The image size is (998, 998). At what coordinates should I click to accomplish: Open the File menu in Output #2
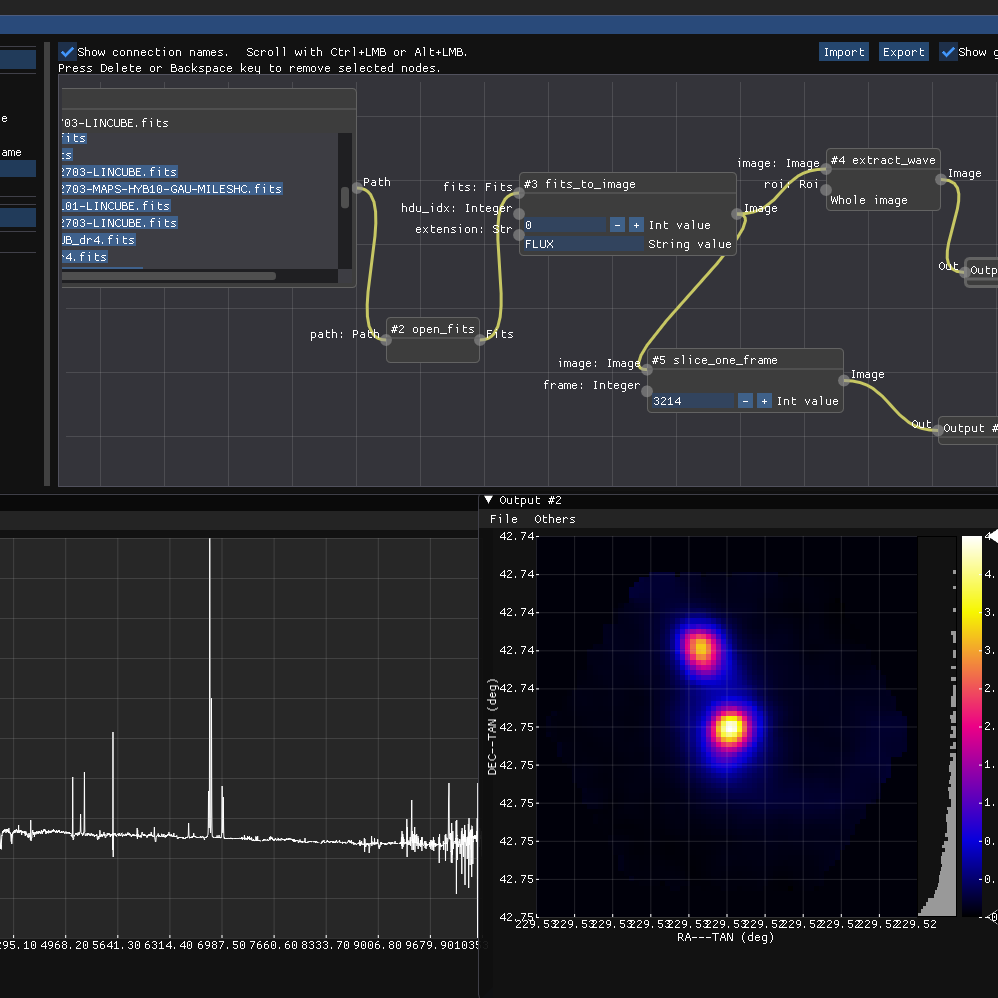click(x=503, y=519)
